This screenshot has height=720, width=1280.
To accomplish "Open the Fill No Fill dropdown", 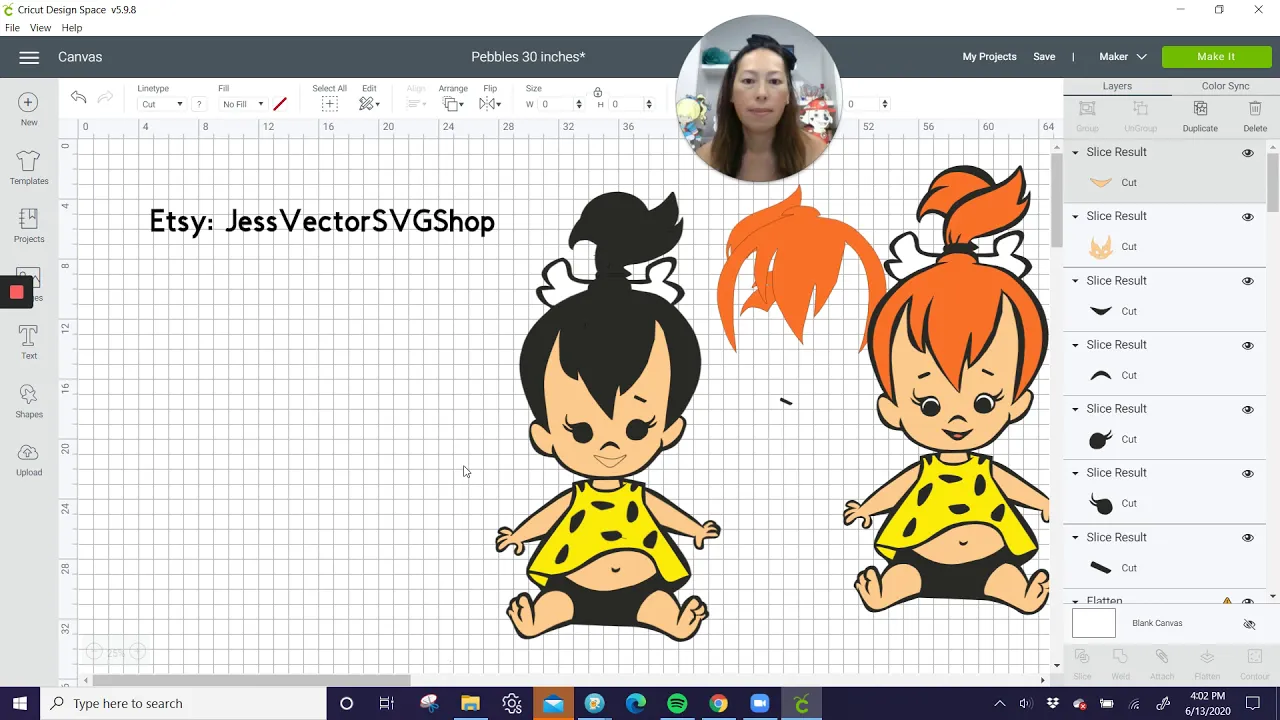I will [243, 104].
